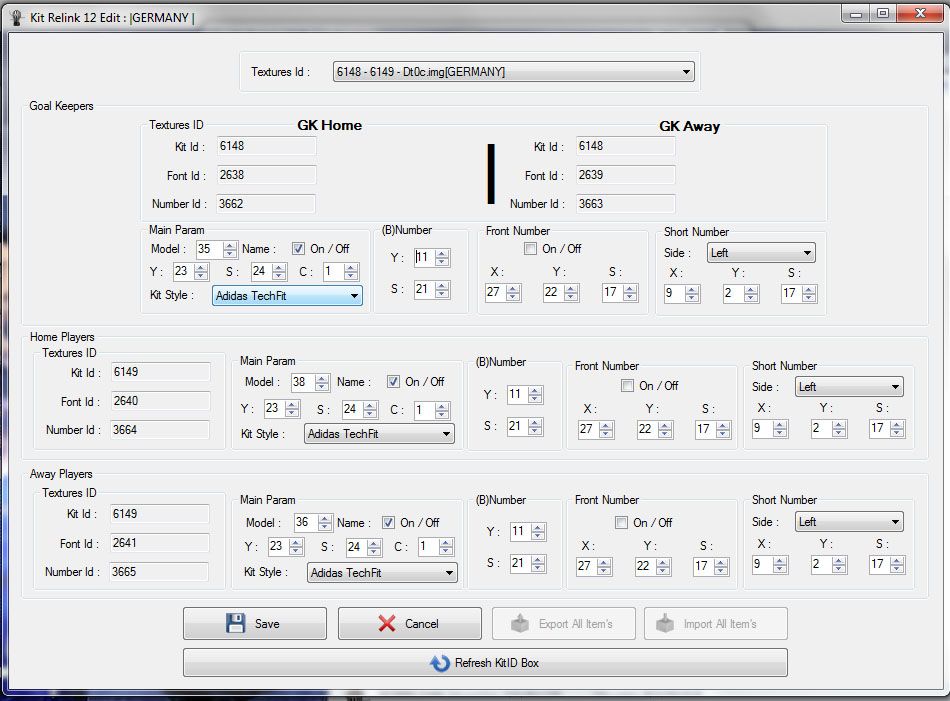Click the Kit Relink app icon in title bar
This screenshot has width=950, height=701.
pos(16,17)
